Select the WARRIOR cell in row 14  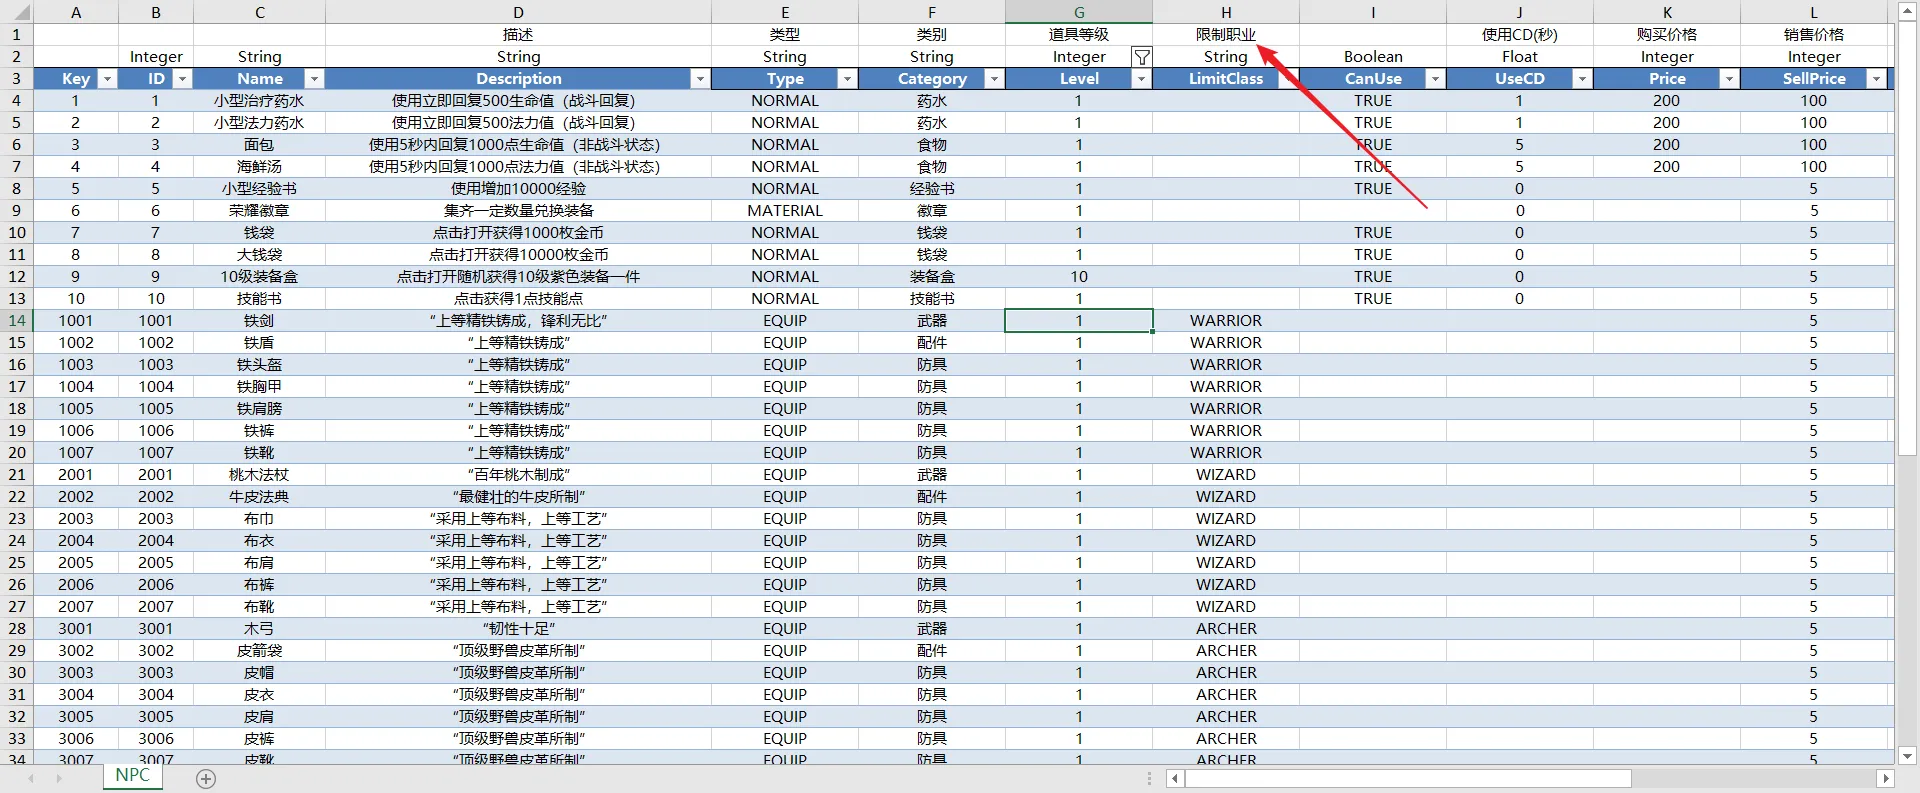coord(1226,321)
